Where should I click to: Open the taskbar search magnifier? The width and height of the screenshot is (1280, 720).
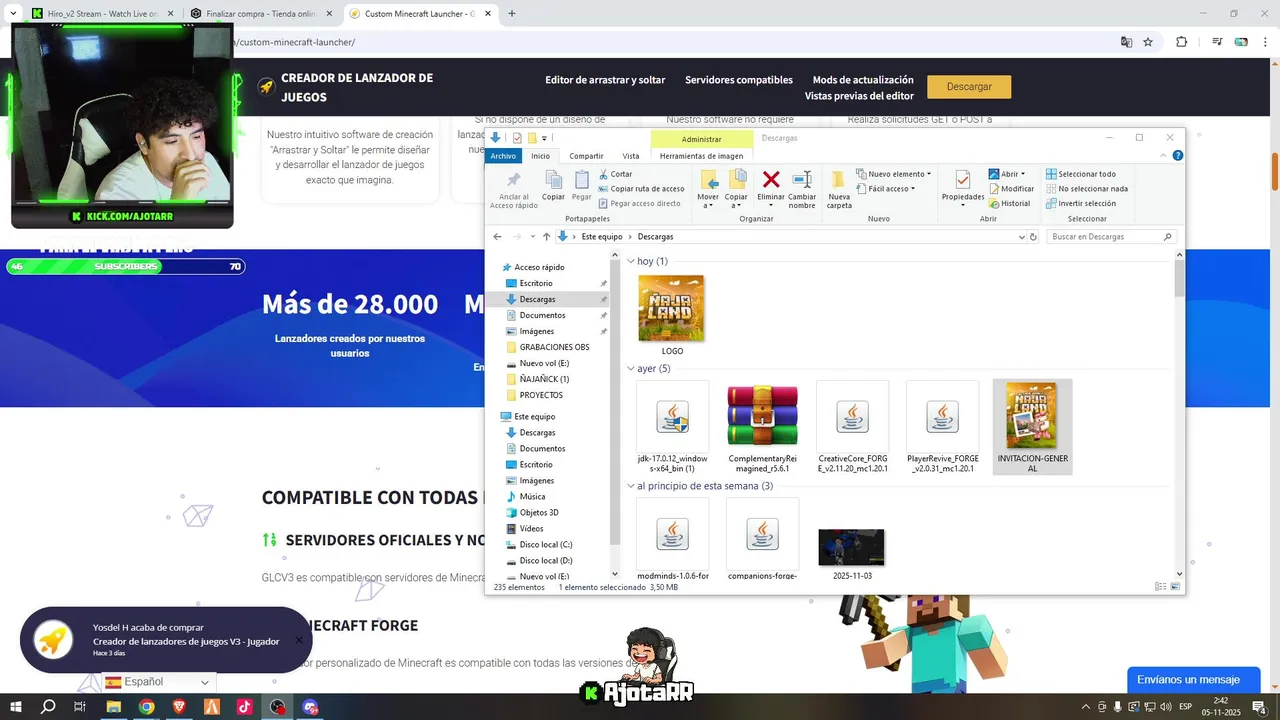point(48,707)
